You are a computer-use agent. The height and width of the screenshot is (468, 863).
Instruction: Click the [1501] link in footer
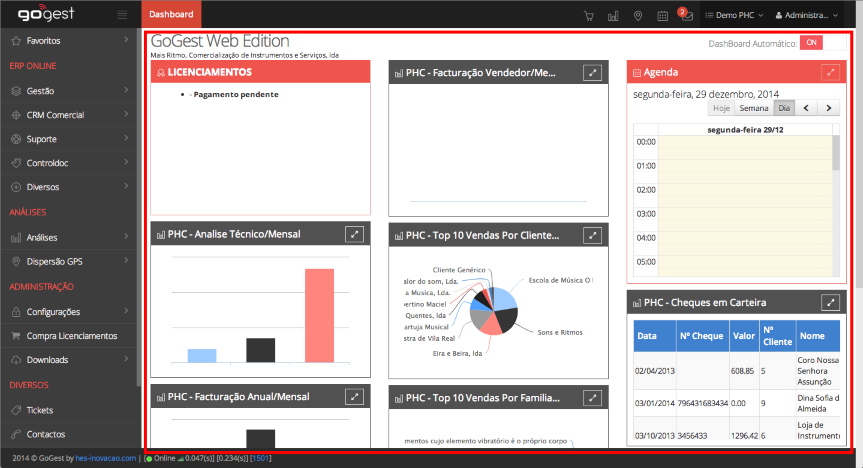(261, 458)
